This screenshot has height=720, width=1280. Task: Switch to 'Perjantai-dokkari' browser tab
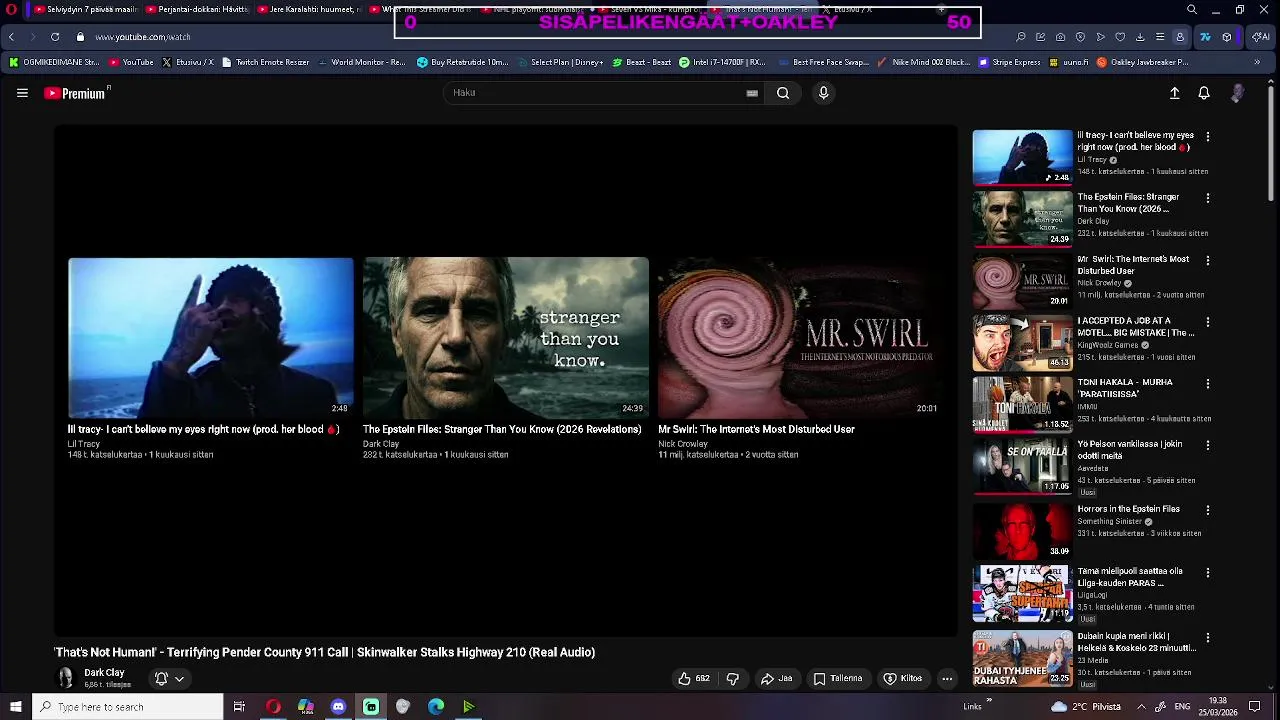click(196, 10)
